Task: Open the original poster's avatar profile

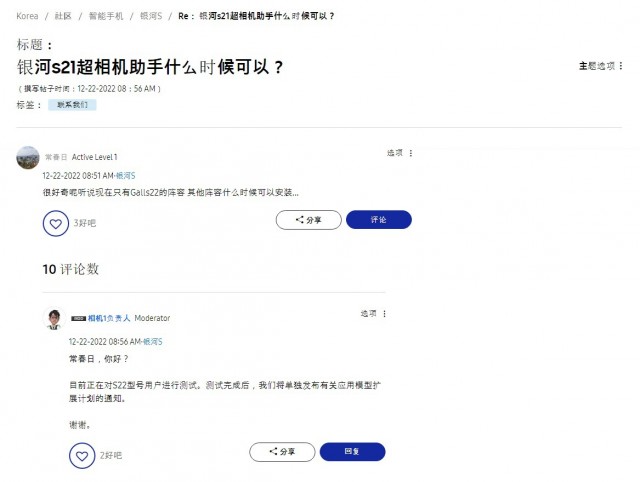Action: pyautogui.click(x=28, y=158)
